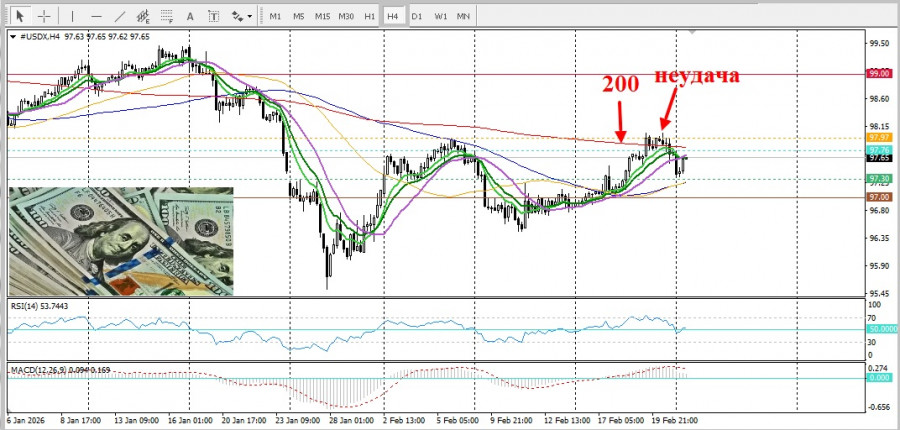
Task: Open the arrows objects dropdown arrow
Action: tap(249, 17)
